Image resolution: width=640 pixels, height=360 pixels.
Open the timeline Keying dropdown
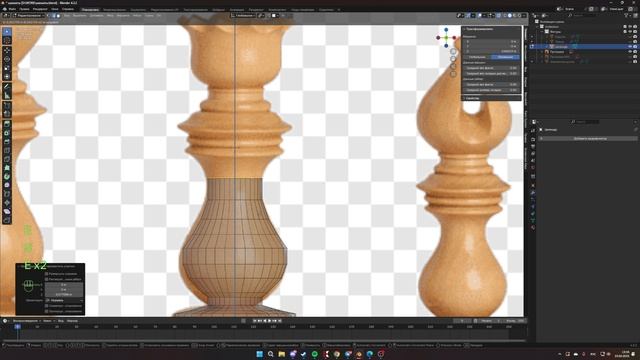tap(48, 321)
